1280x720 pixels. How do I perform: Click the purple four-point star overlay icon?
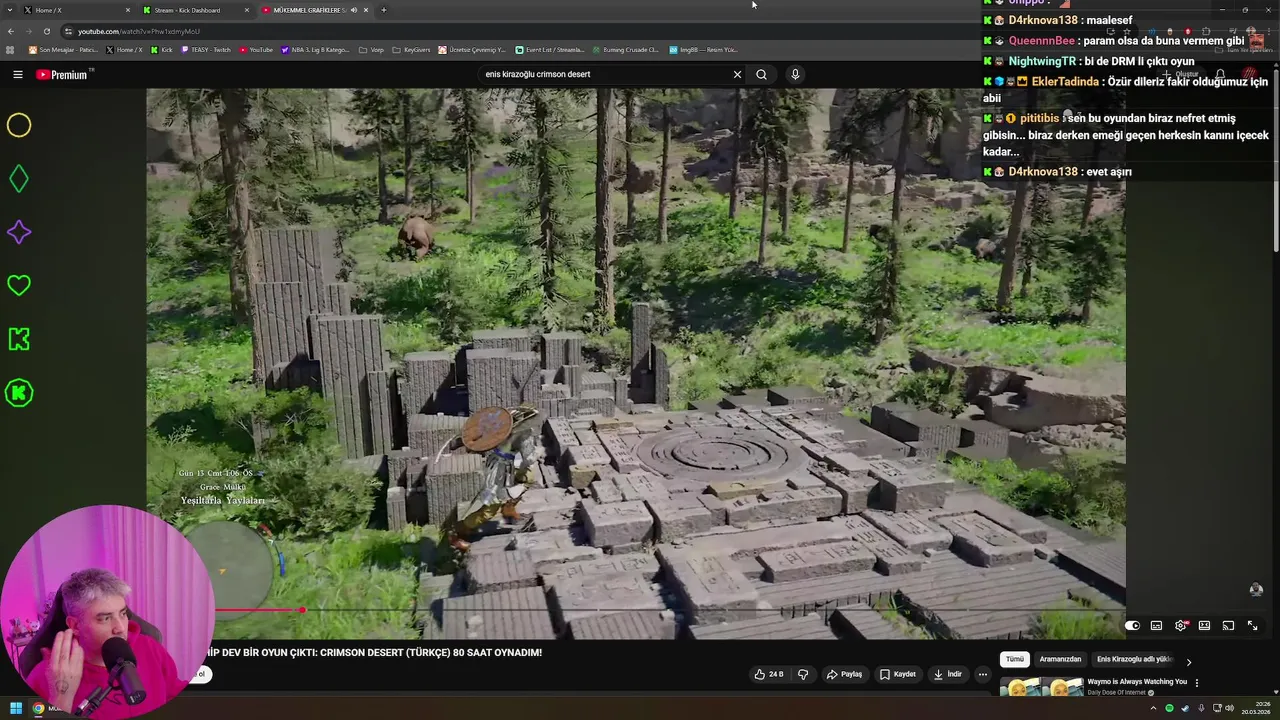(x=19, y=232)
